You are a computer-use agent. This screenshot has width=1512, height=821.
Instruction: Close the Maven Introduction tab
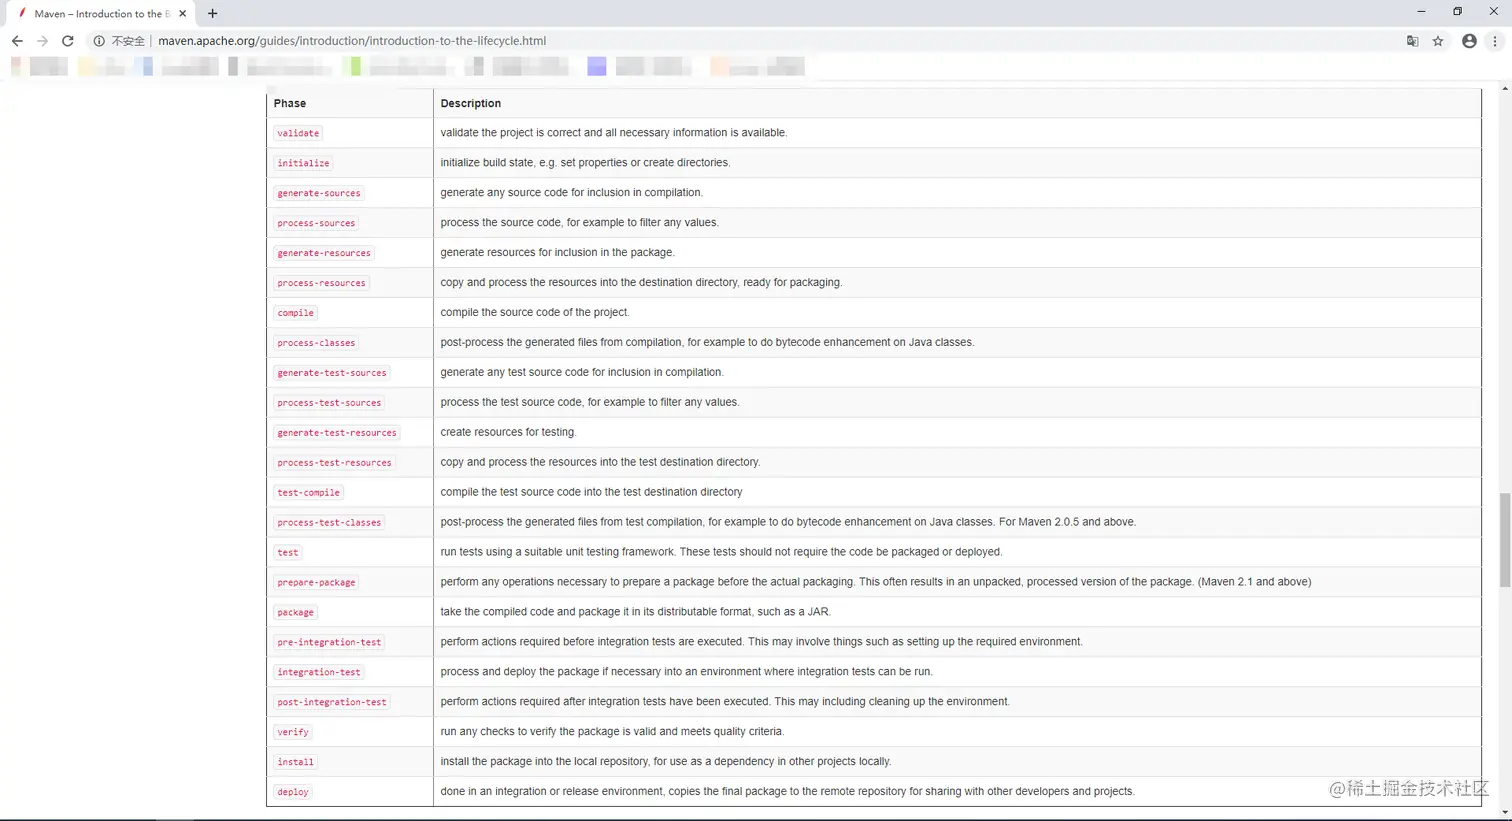click(182, 14)
